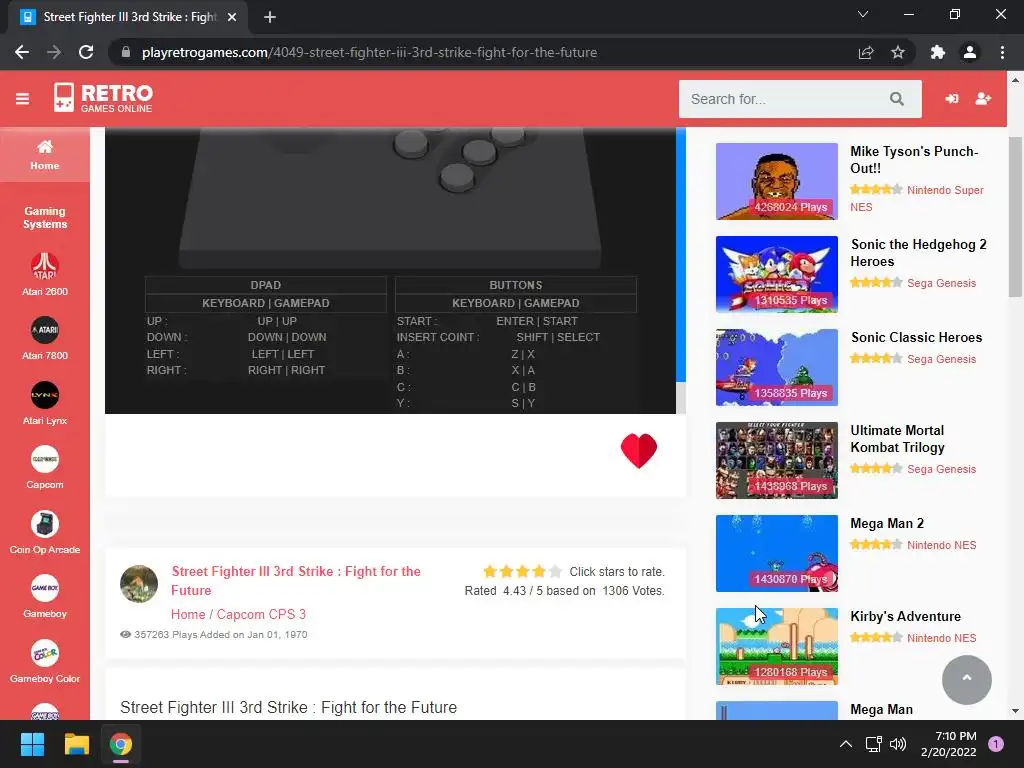Click the Kirby's Adventure thumbnail
This screenshot has height=768, width=1024.
tap(776, 647)
